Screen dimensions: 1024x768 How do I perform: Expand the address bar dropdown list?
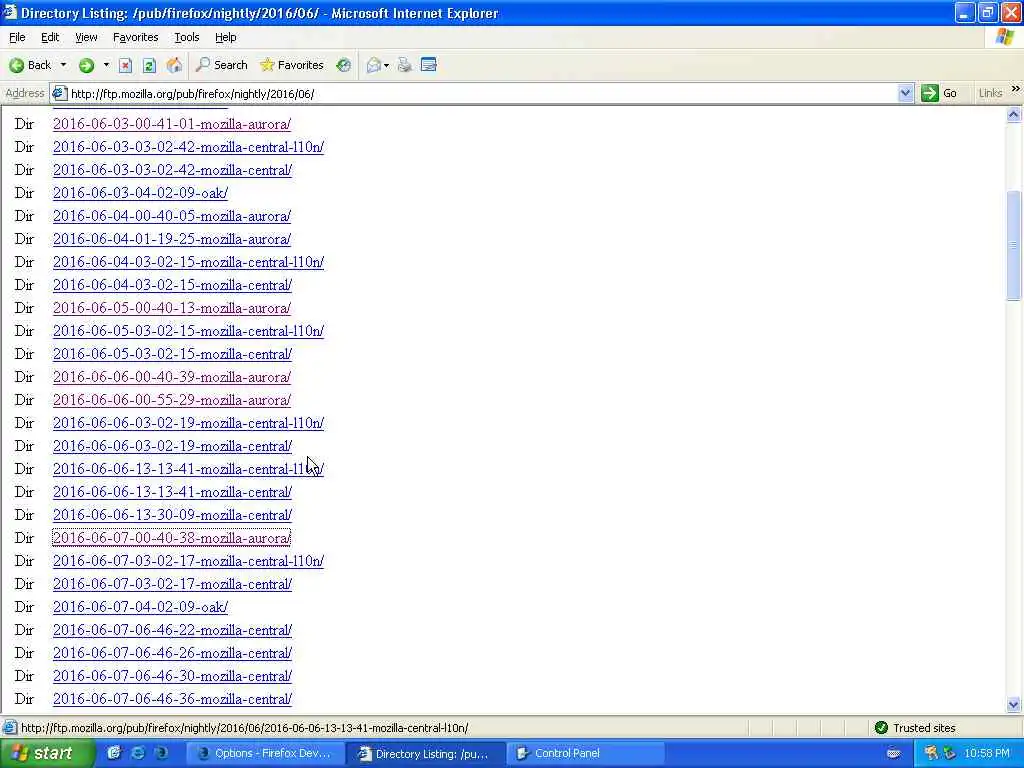[905, 93]
